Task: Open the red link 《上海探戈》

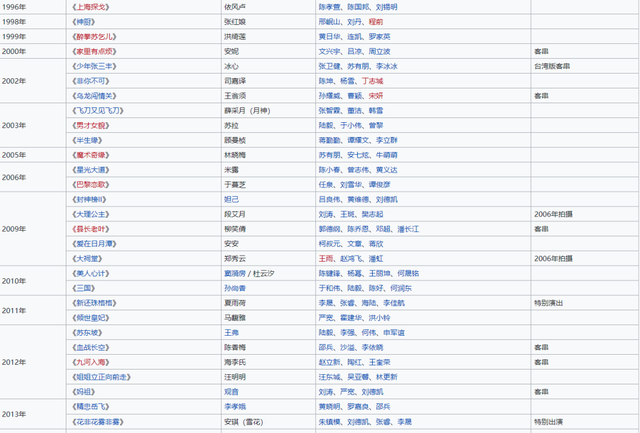Action: click(x=90, y=7)
